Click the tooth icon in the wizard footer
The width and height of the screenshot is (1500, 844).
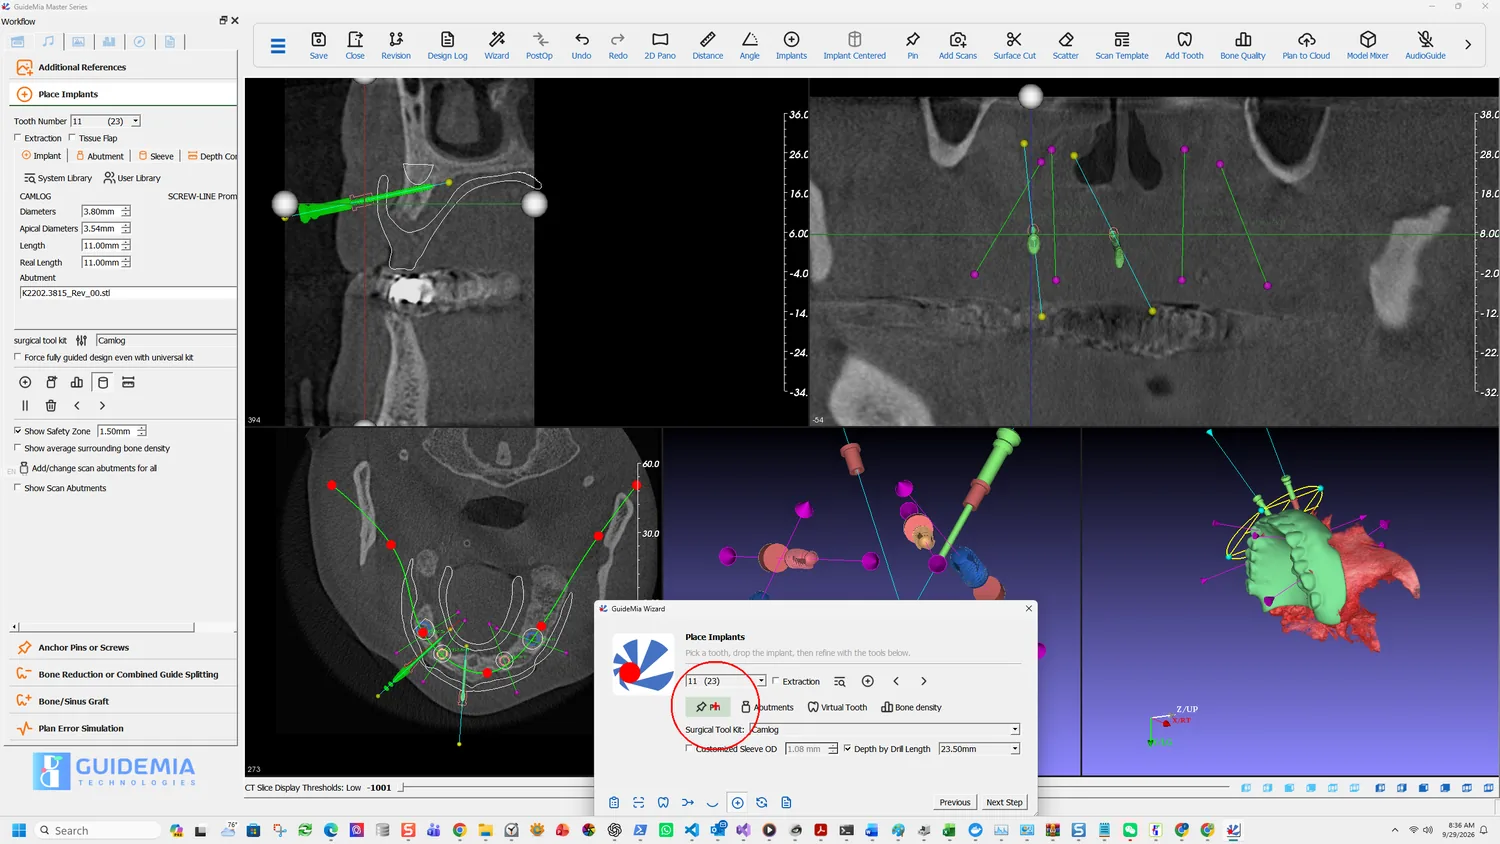pos(663,802)
